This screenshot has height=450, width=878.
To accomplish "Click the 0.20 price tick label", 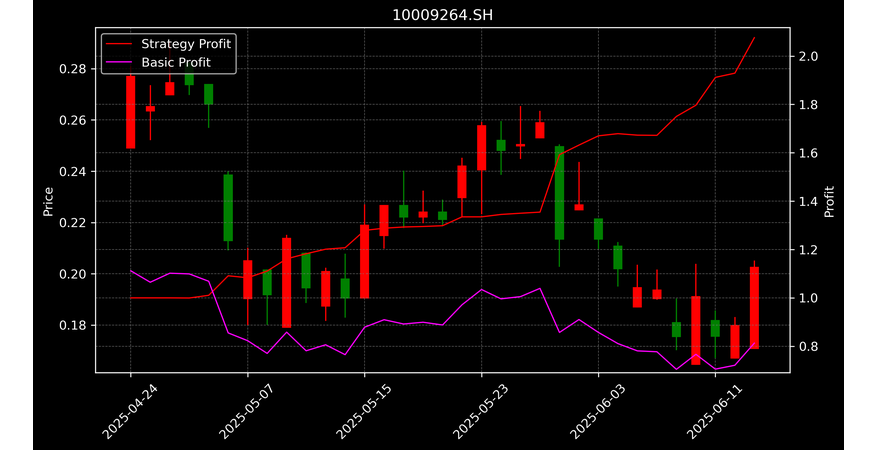I will [x=72, y=274].
